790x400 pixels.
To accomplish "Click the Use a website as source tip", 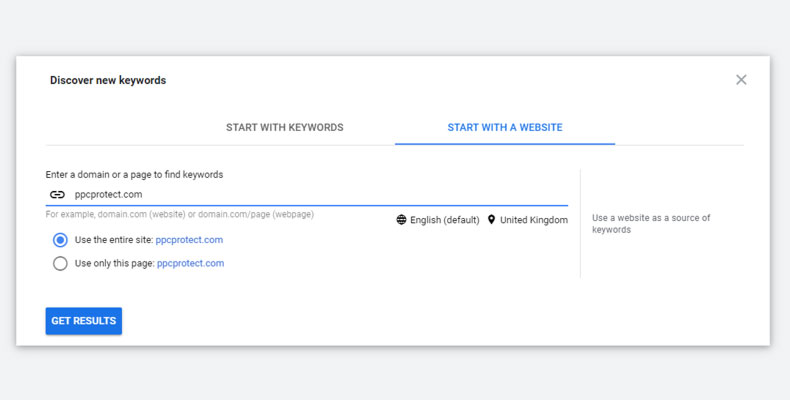I will [650, 223].
